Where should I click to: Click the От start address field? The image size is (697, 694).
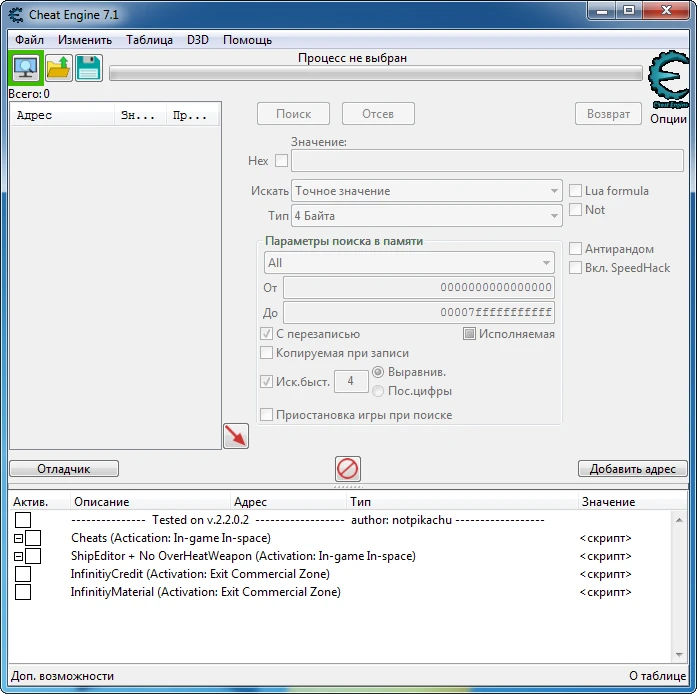pyautogui.click(x=419, y=287)
